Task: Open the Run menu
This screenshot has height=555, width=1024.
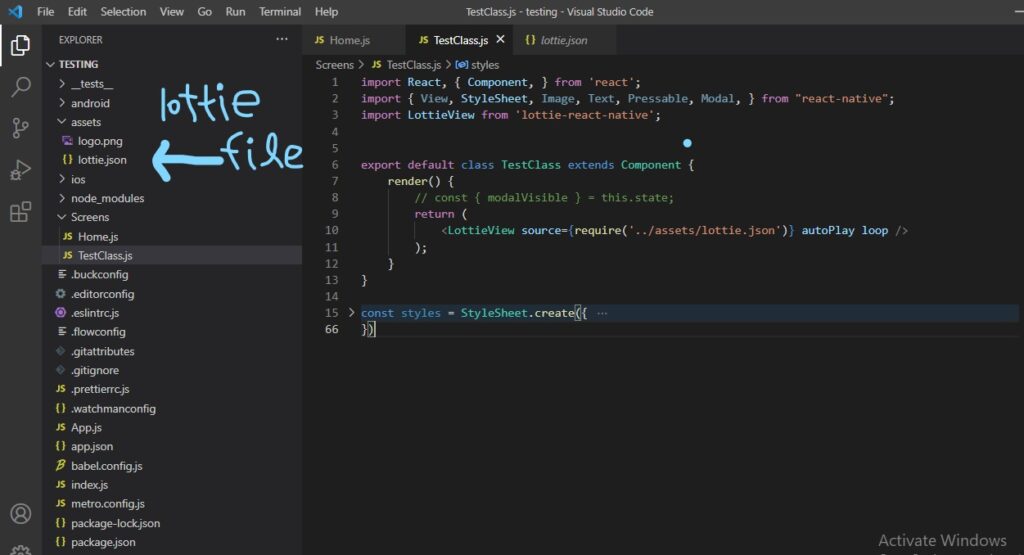Action: [x=235, y=12]
